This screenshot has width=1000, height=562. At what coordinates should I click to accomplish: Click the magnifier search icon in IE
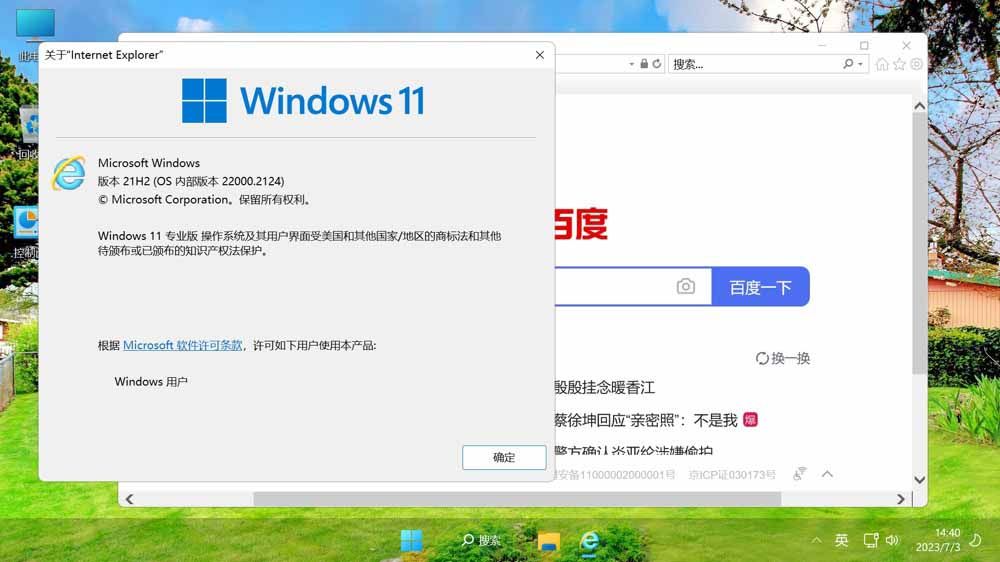click(x=848, y=63)
